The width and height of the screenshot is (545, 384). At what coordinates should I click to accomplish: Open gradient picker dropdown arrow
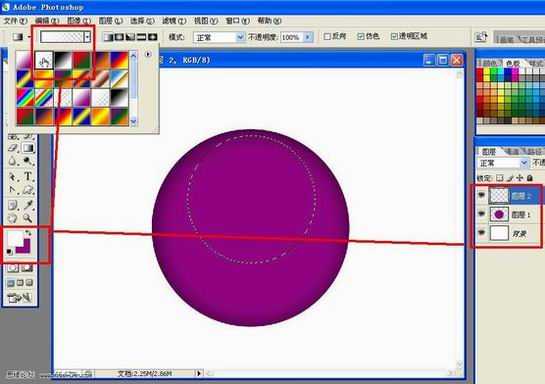tap(87, 36)
